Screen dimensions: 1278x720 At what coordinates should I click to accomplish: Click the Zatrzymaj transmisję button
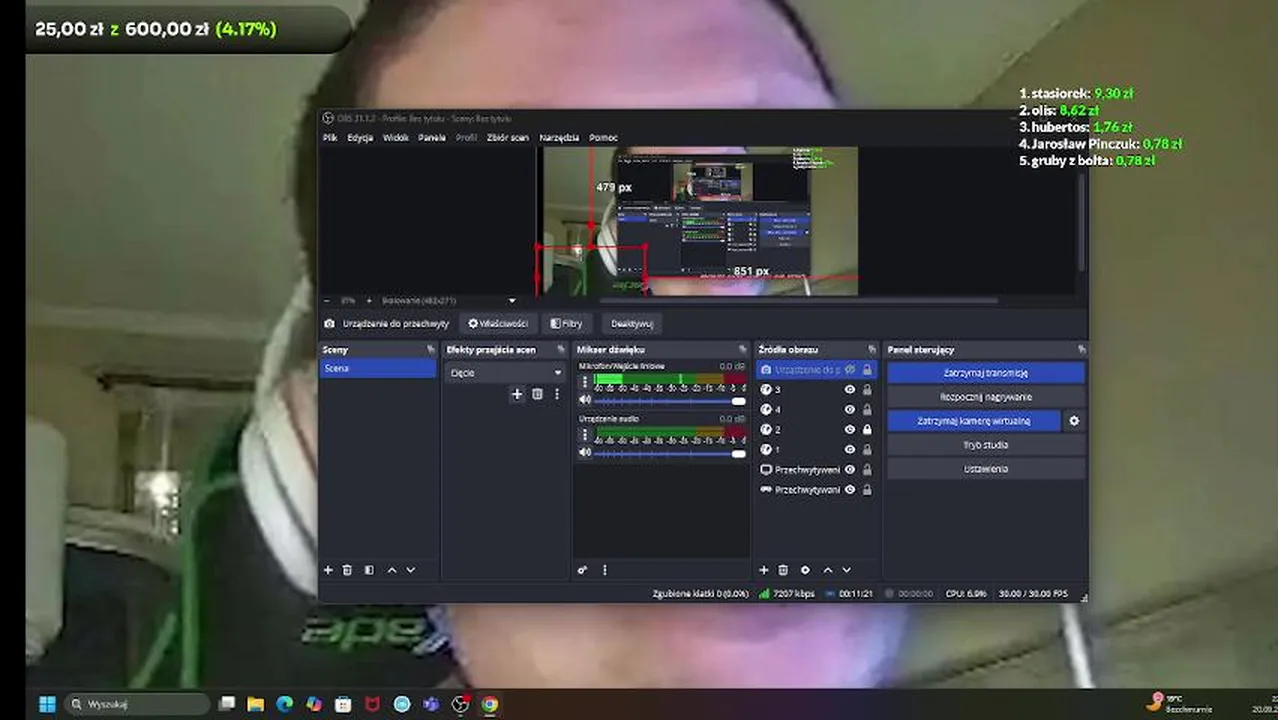(x=986, y=373)
